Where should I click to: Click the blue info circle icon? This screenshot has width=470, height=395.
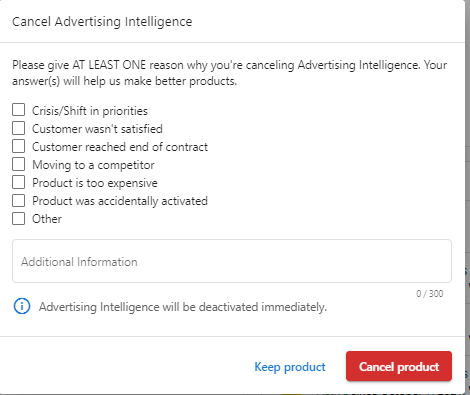pyautogui.click(x=22, y=306)
